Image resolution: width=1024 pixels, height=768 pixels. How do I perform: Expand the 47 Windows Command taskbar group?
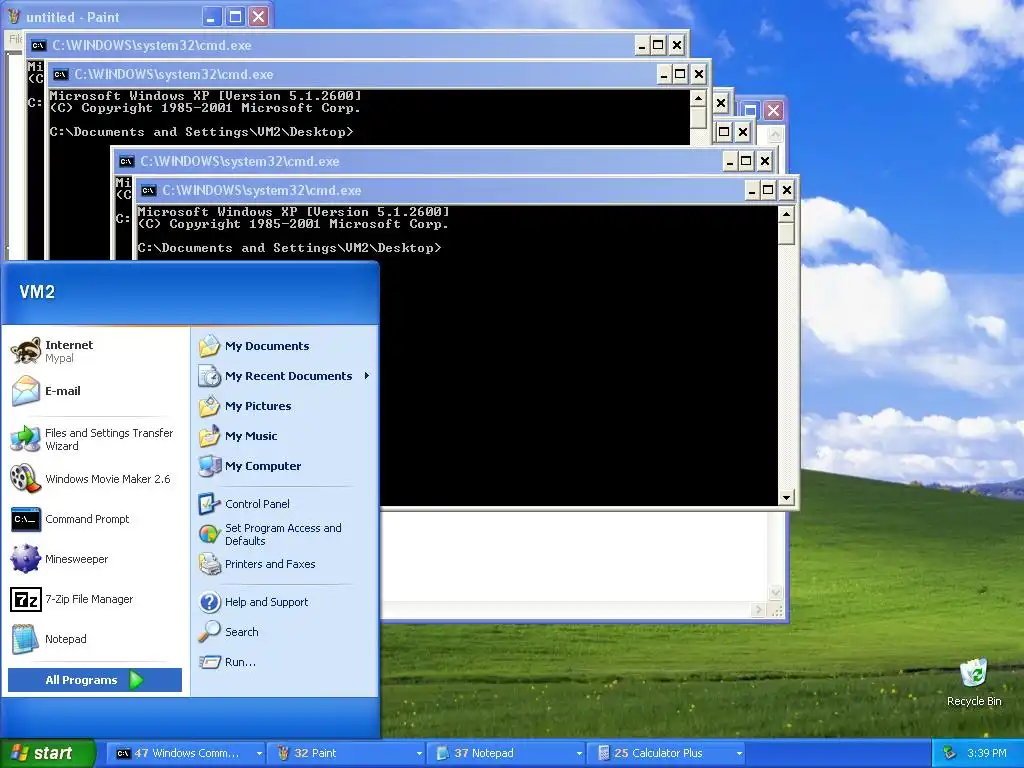185,753
